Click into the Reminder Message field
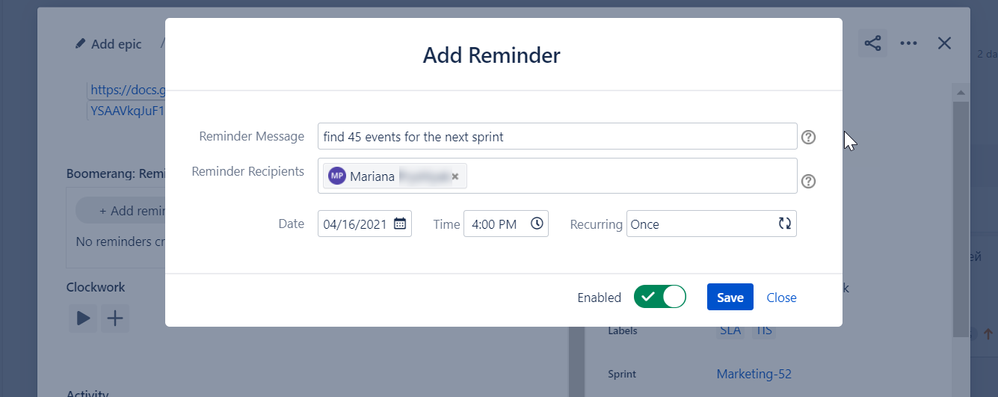Image resolution: width=998 pixels, height=397 pixels. [x=558, y=136]
